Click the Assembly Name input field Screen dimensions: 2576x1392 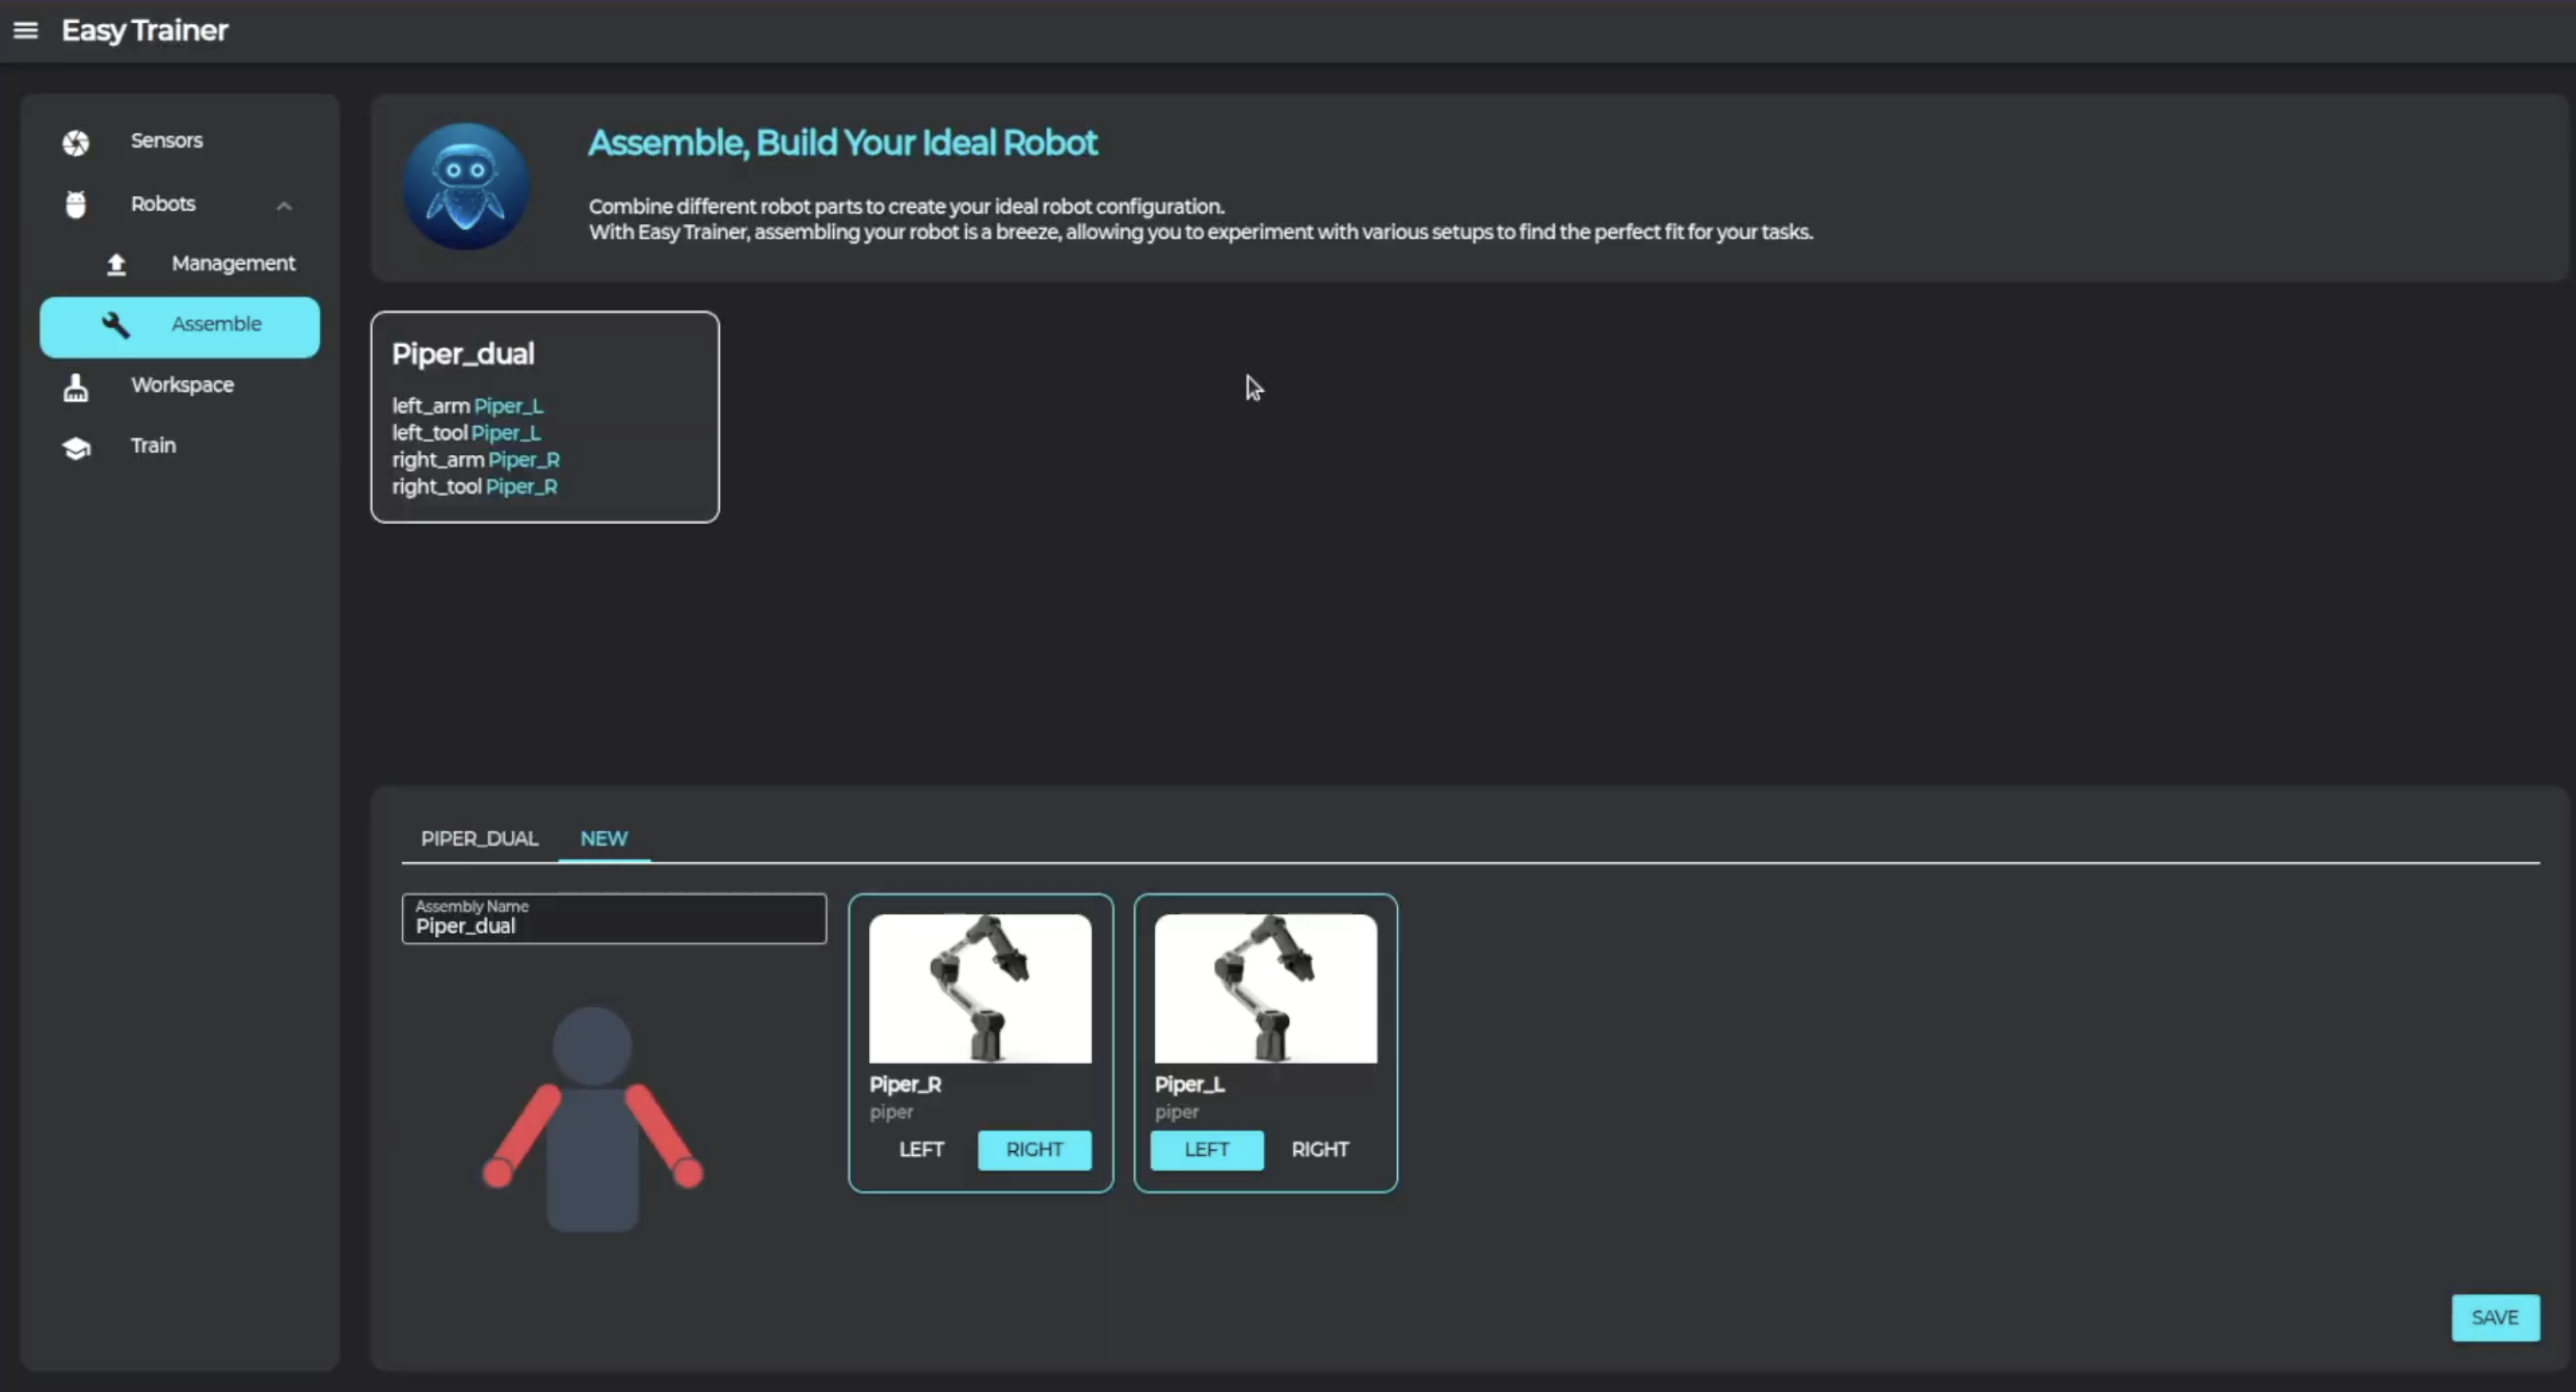coord(614,920)
